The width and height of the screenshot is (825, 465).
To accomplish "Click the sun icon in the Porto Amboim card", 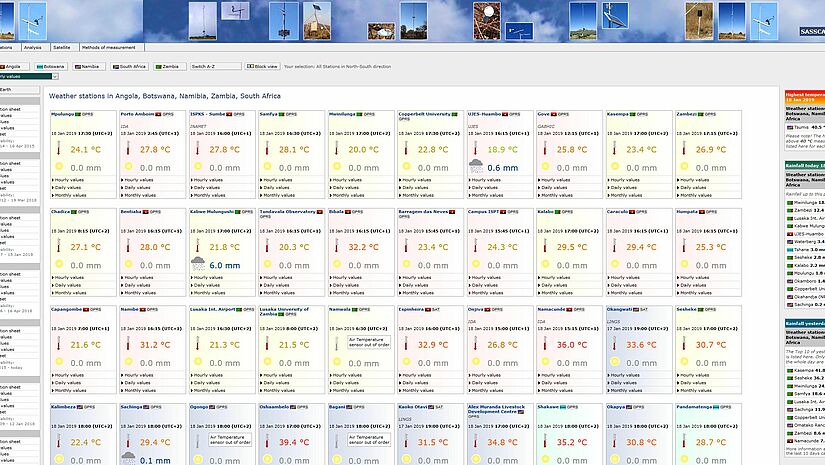I will (x=128, y=166).
